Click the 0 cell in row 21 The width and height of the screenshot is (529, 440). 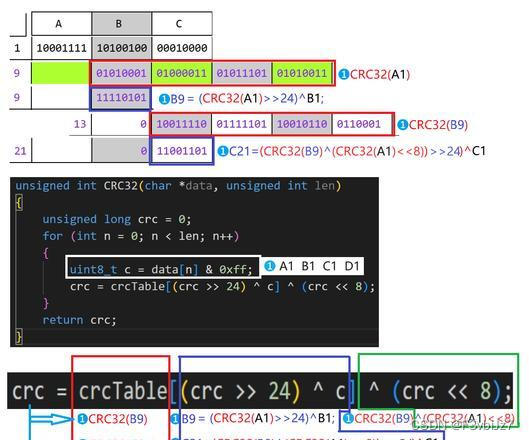pyautogui.click(x=121, y=150)
